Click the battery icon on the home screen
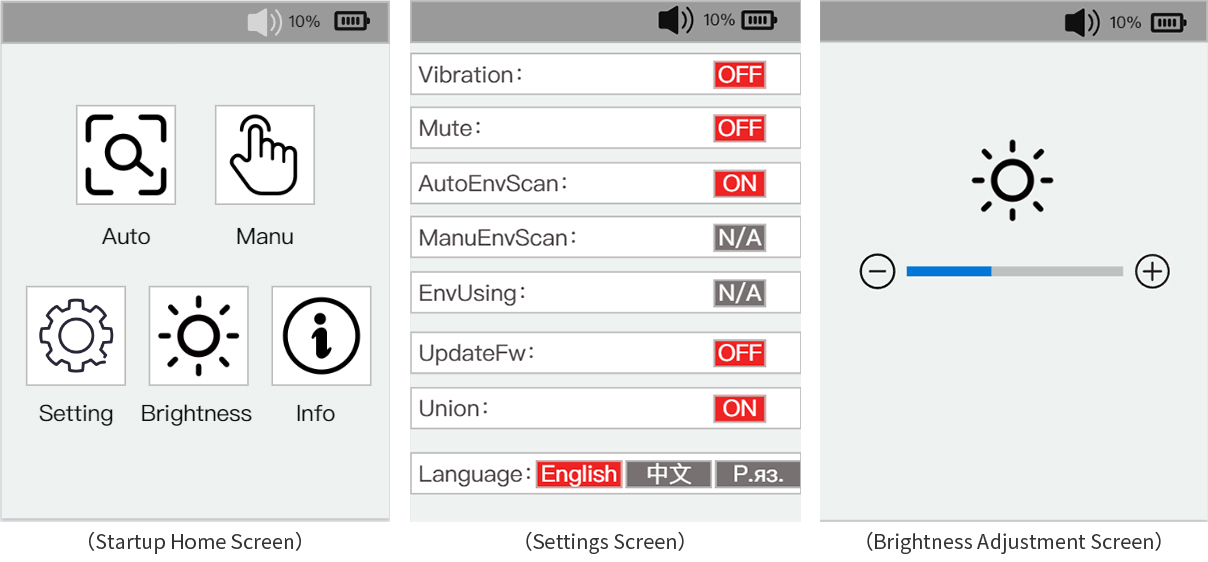The width and height of the screenshot is (1208, 562). 351,21
